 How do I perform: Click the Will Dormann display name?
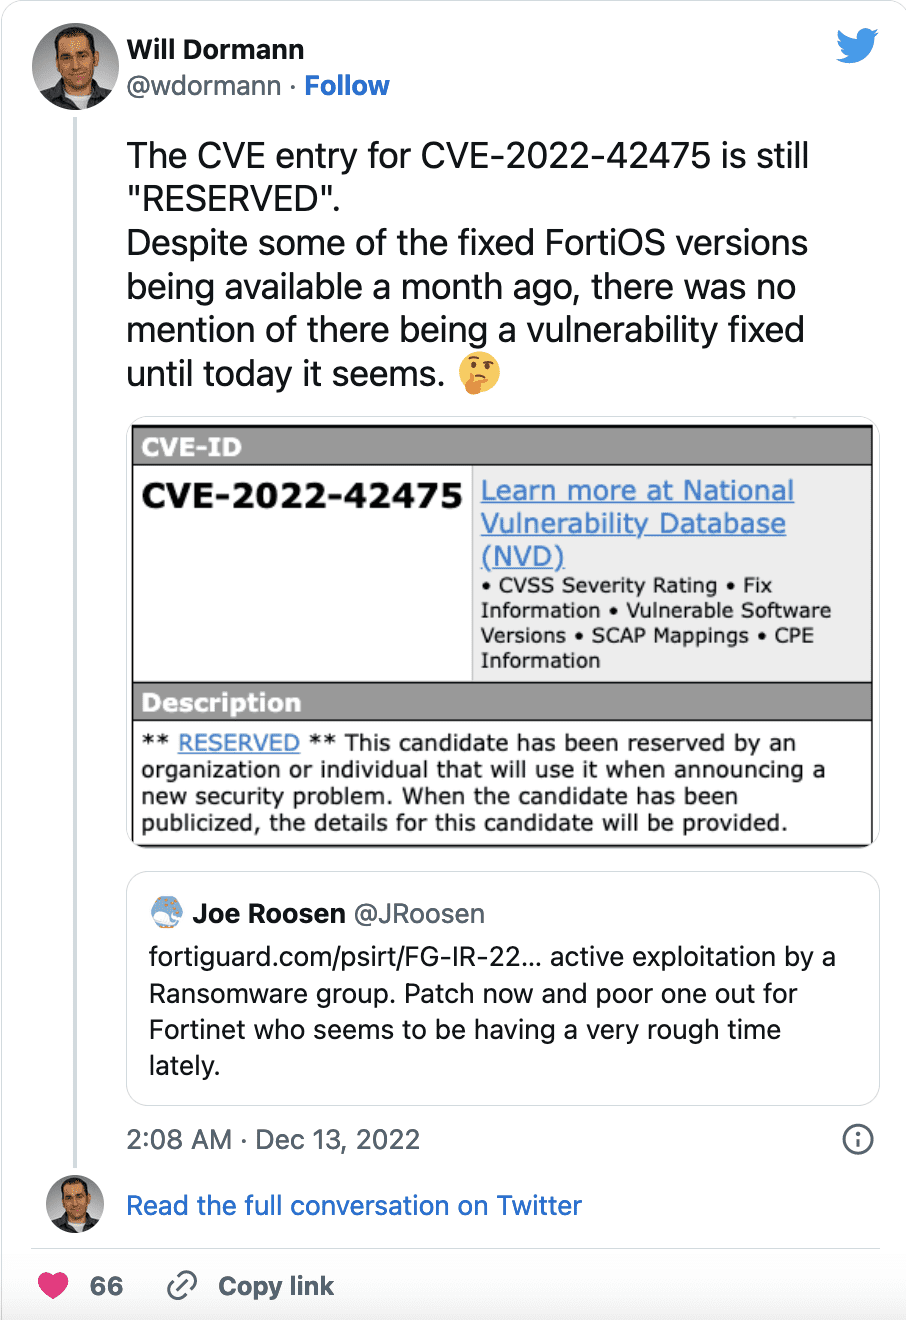tap(215, 50)
